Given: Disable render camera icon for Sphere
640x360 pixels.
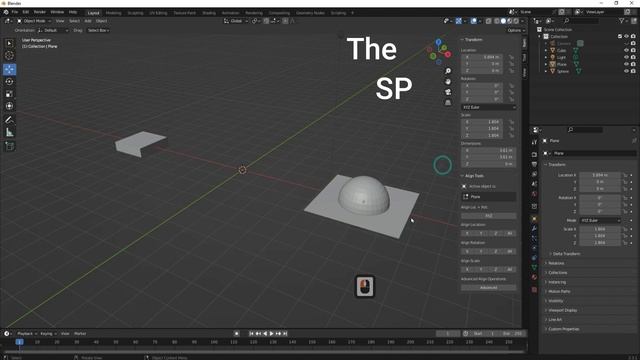Looking at the screenshot, I should tap(633, 71).
